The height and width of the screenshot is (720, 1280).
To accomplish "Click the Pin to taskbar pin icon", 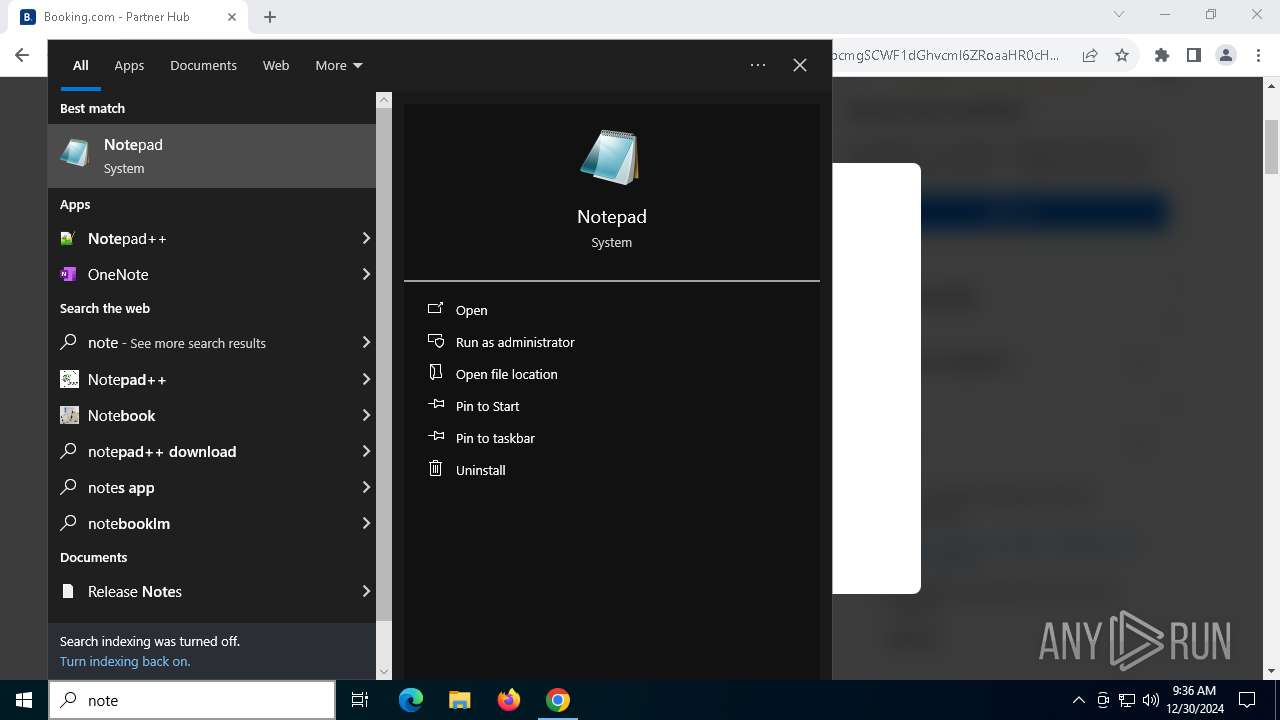I will pos(435,437).
